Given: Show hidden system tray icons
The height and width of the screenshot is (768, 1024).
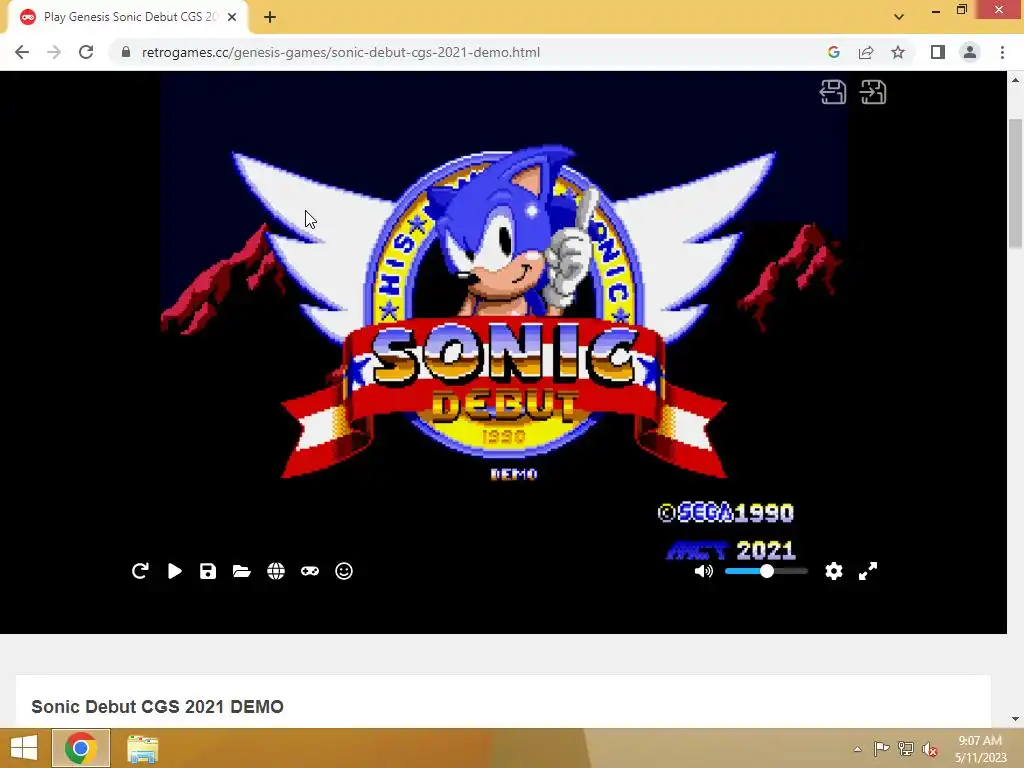Looking at the screenshot, I should 857,749.
